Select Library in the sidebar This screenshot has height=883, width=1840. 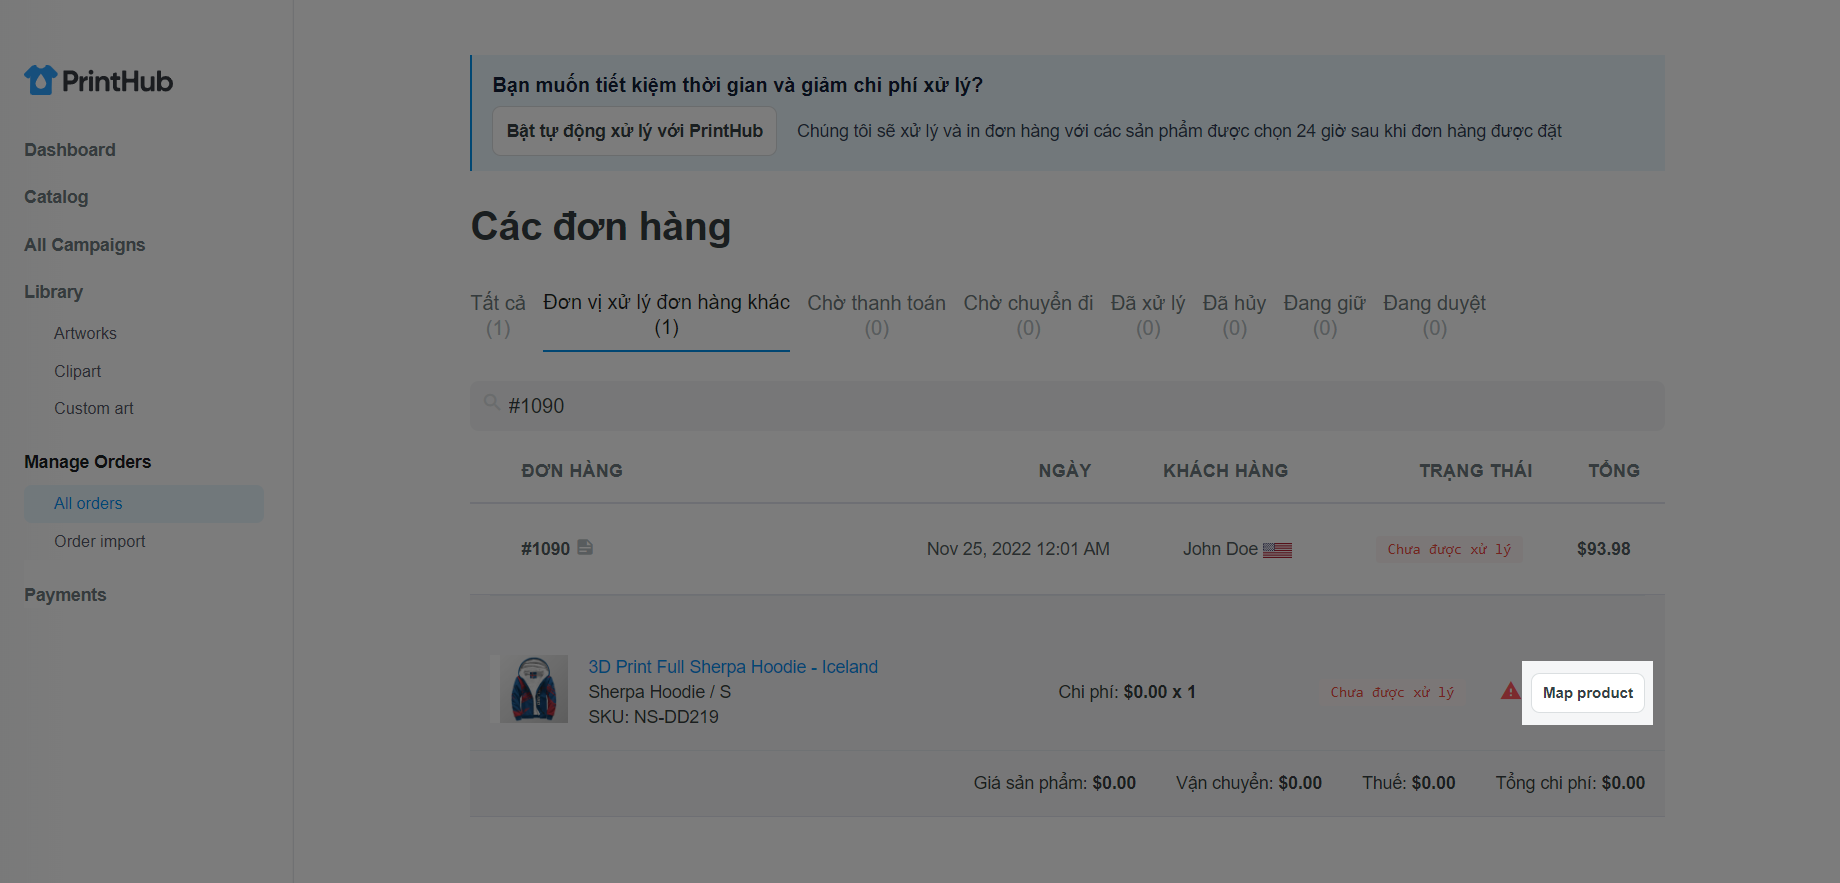click(x=54, y=292)
